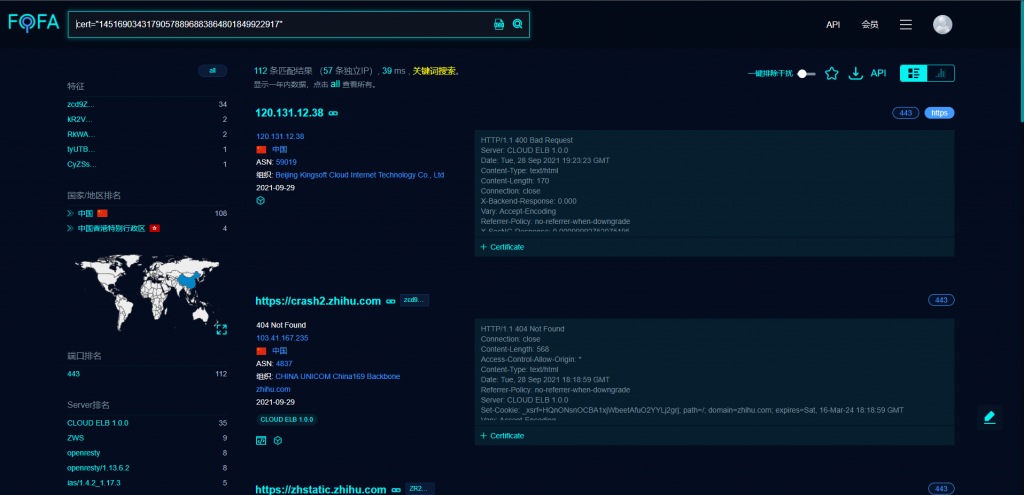Open https://crash2.zhihu.com result heading

[x=318, y=301]
